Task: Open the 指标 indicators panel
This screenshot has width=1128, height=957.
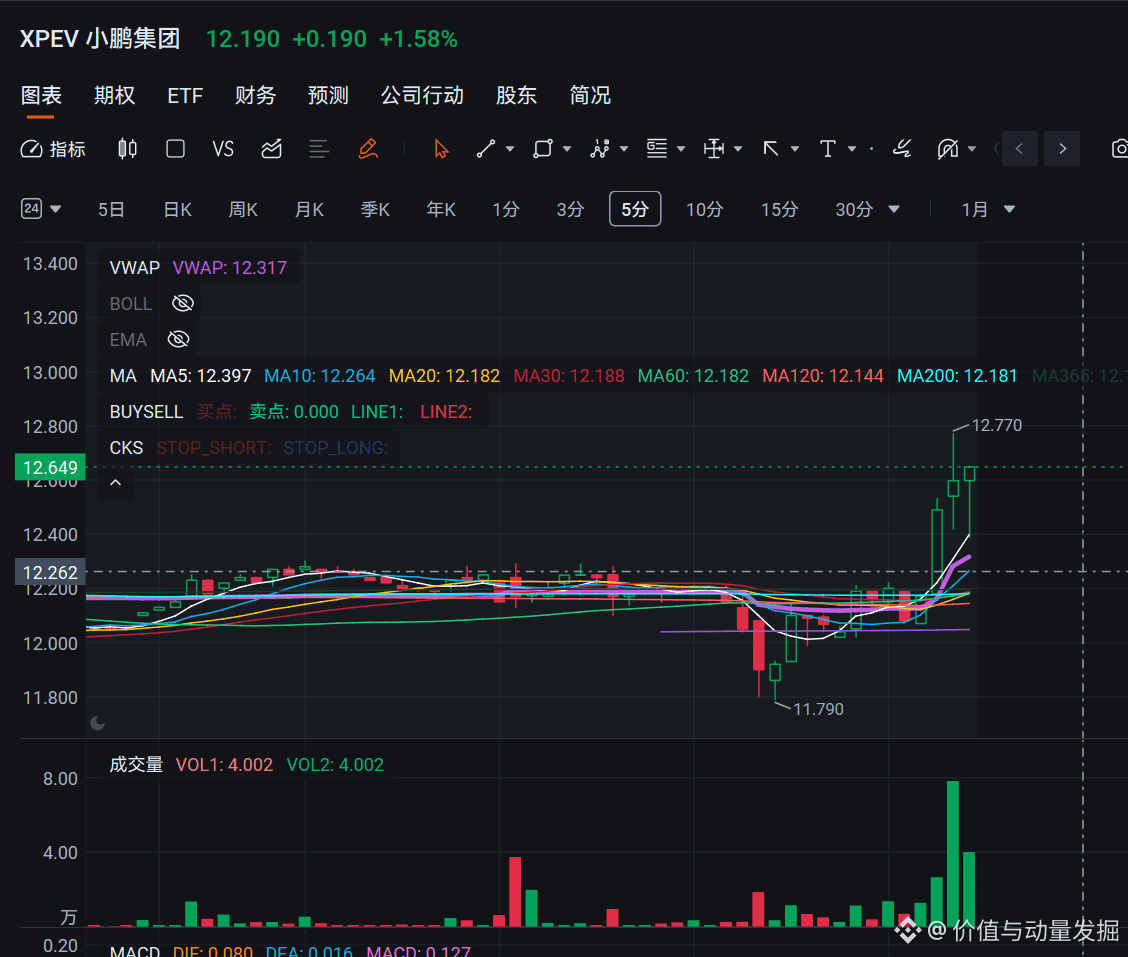Action: (x=53, y=149)
